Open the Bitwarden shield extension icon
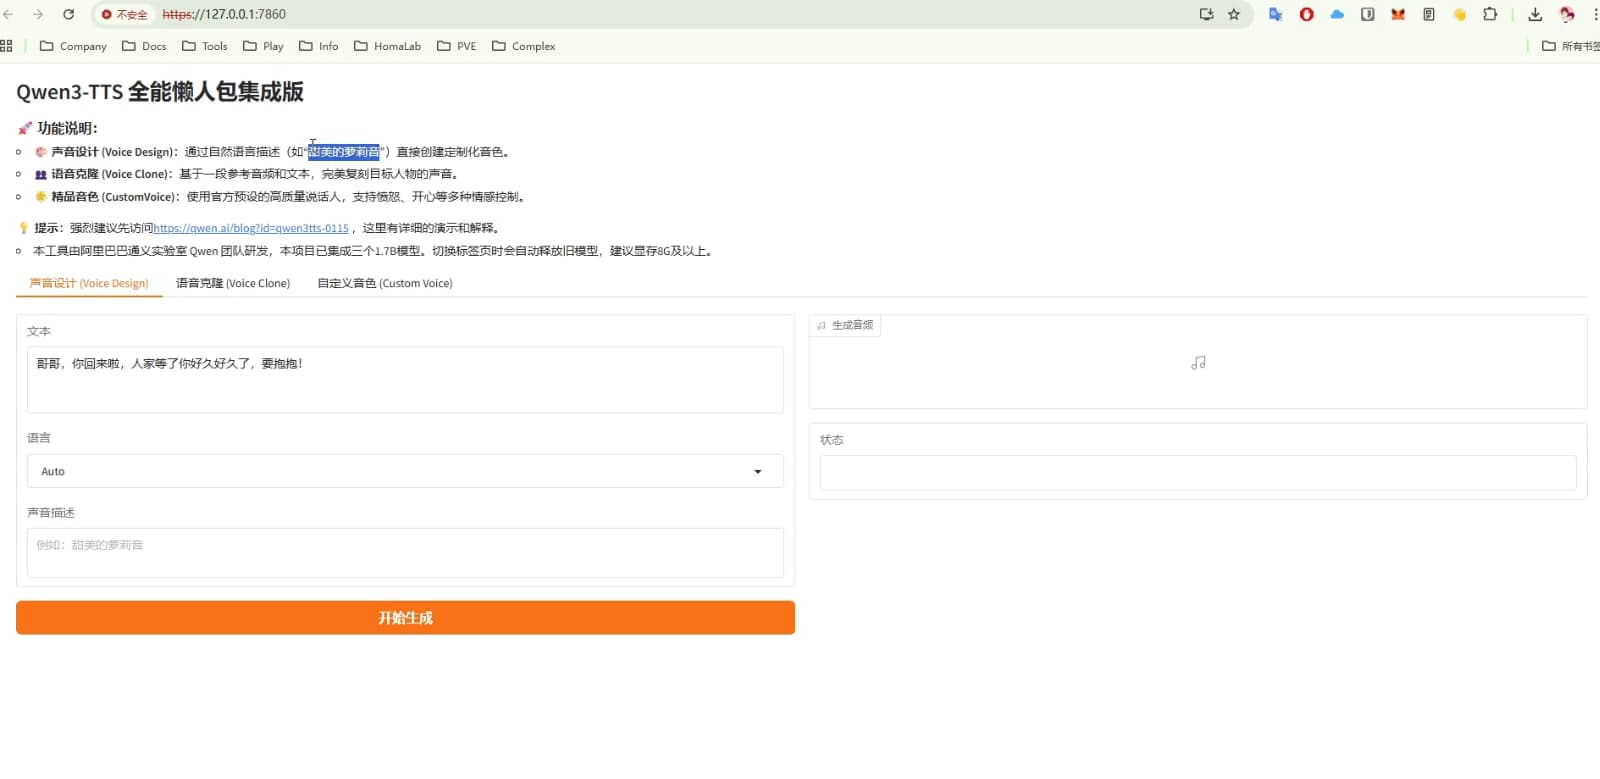This screenshot has height=779, width=1600. click(1367, 14)
